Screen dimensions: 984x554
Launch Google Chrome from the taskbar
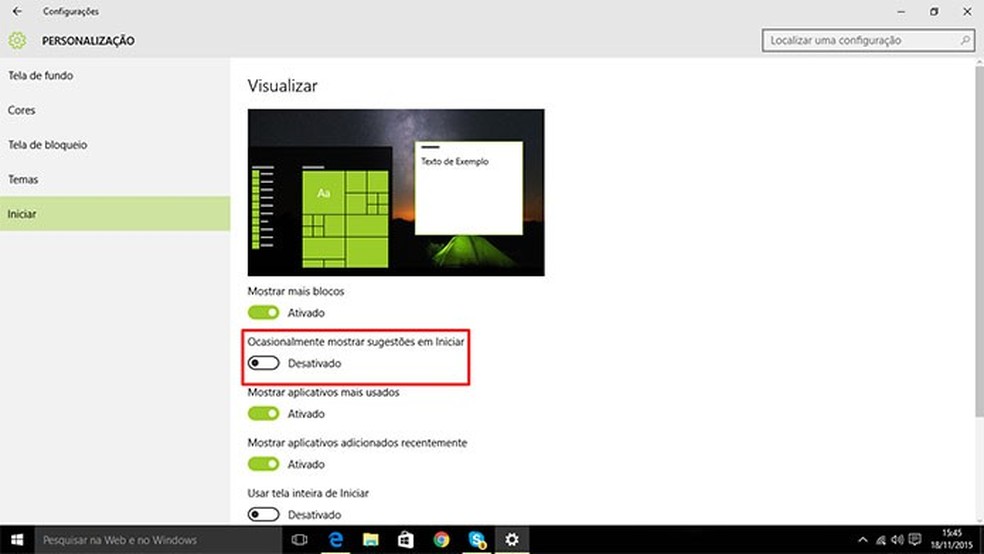441,540
